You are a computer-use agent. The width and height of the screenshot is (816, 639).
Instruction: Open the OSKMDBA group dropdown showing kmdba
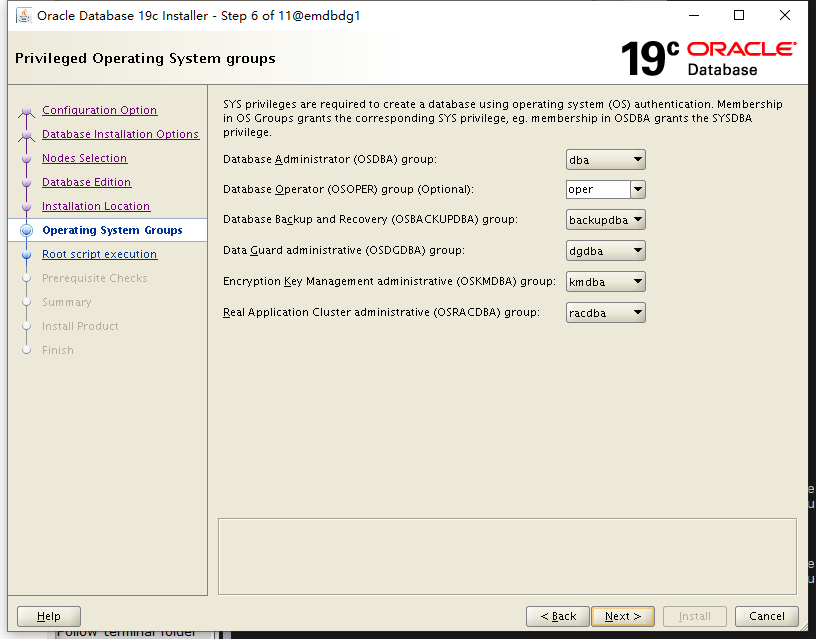click(606, 282)
